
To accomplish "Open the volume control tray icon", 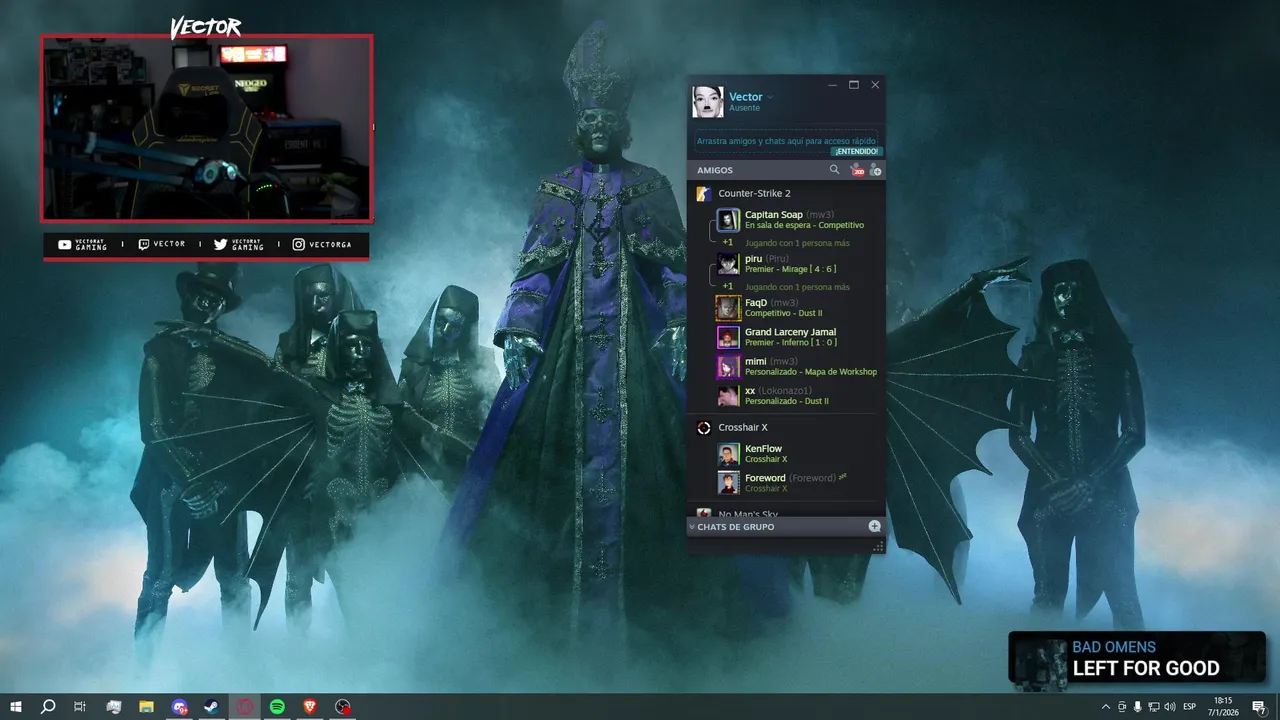I will 1170,707.
